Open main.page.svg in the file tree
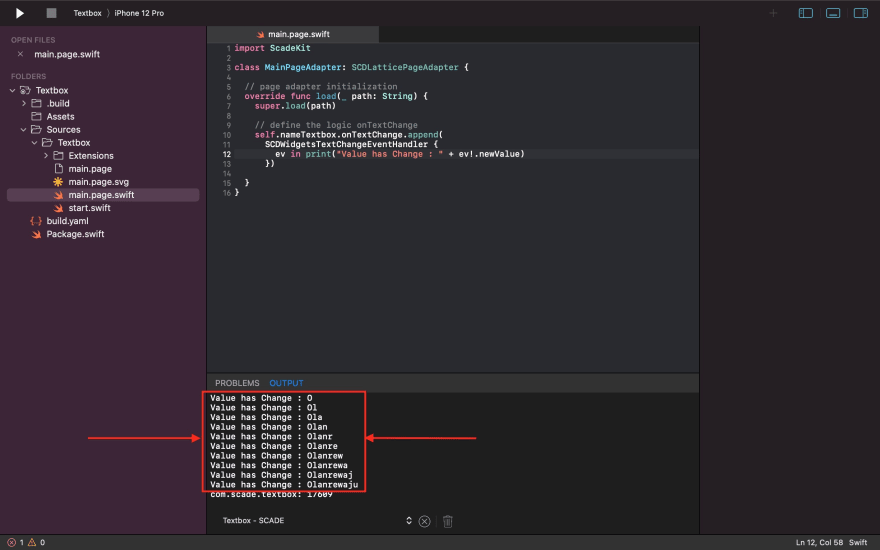The image size is (880, 550). (x=98, y=182)
